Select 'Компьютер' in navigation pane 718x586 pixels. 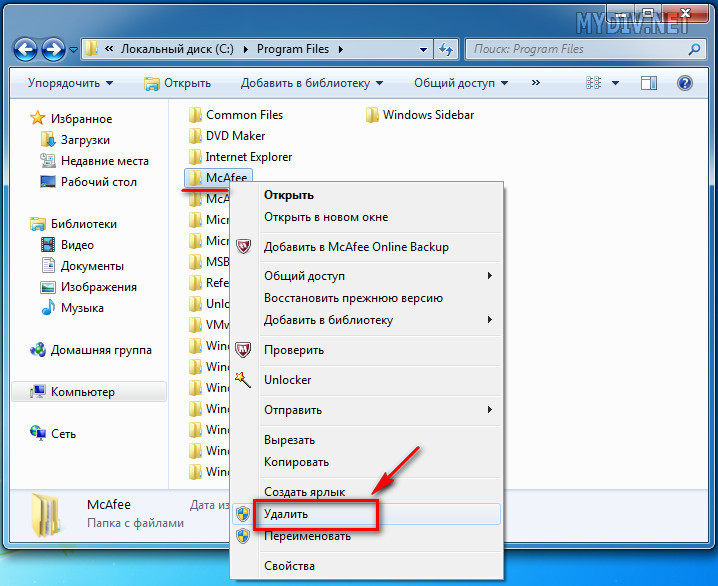coord(89,392)
